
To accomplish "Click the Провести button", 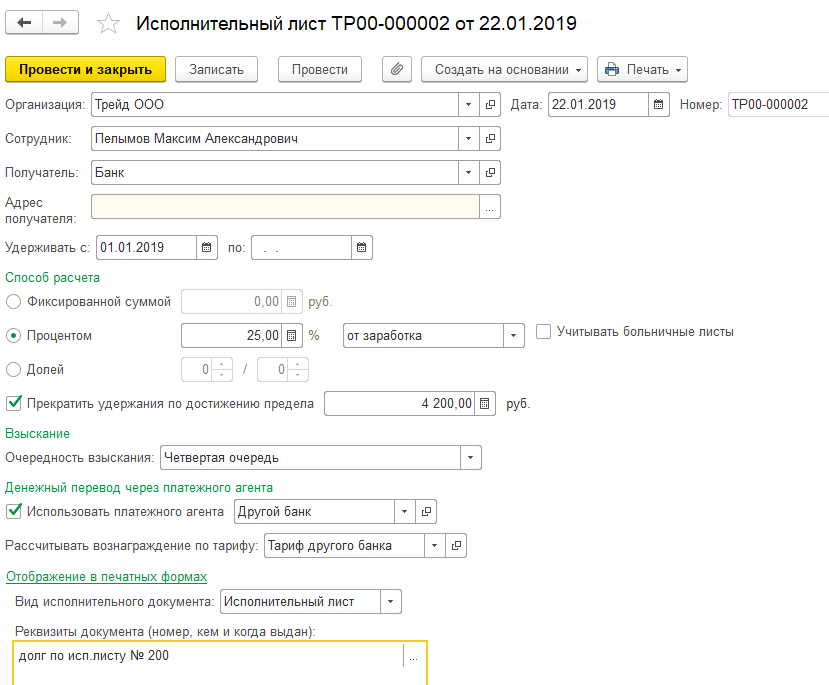I will click(320, 69).
